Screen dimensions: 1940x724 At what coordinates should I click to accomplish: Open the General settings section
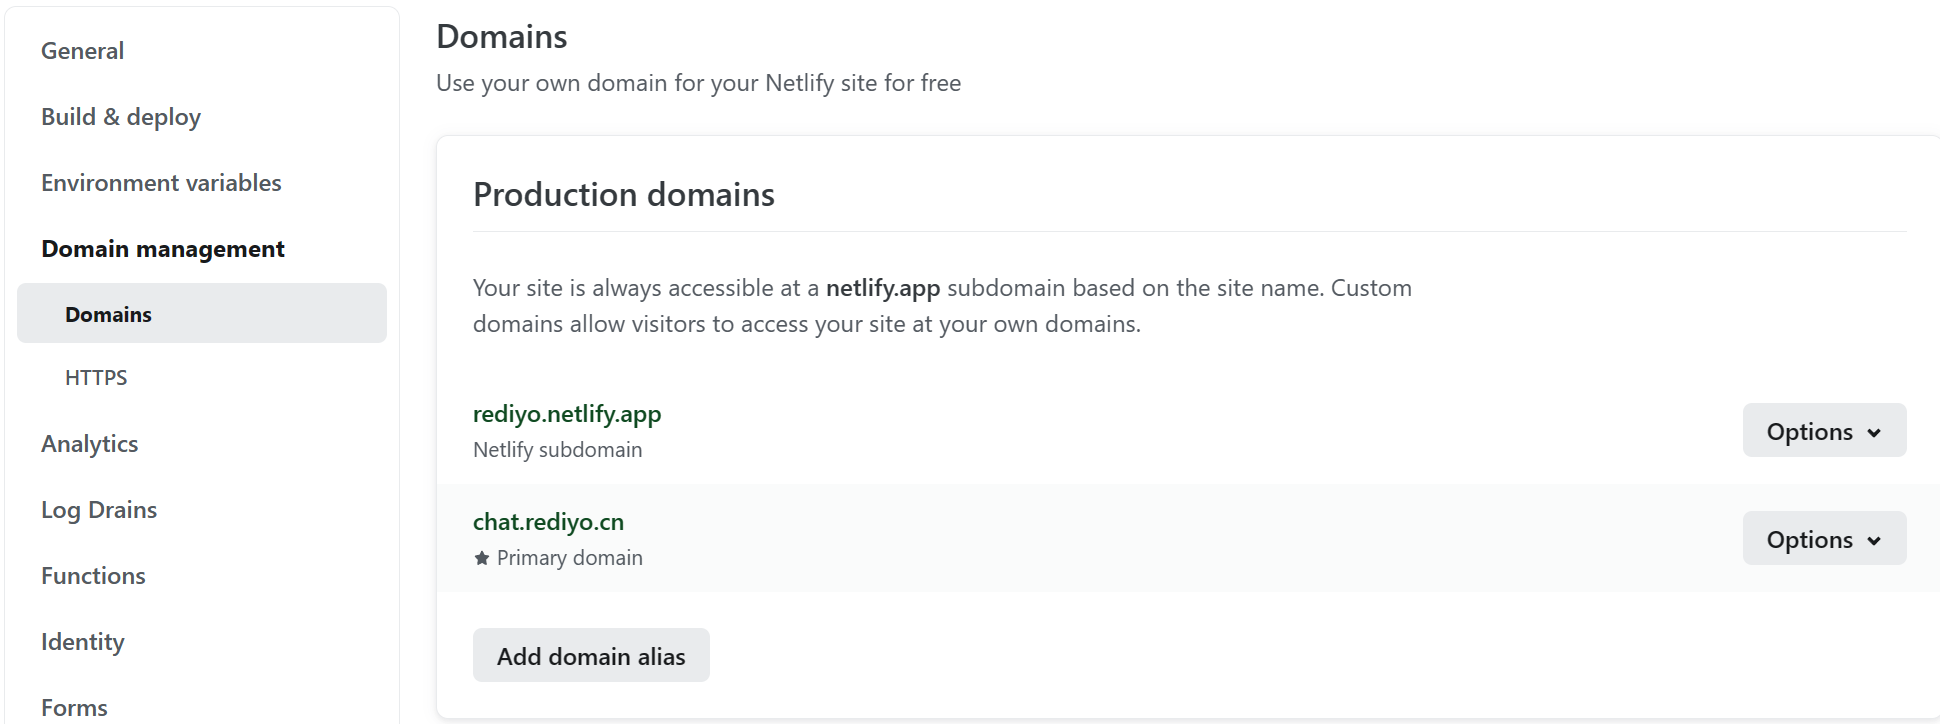82,51
